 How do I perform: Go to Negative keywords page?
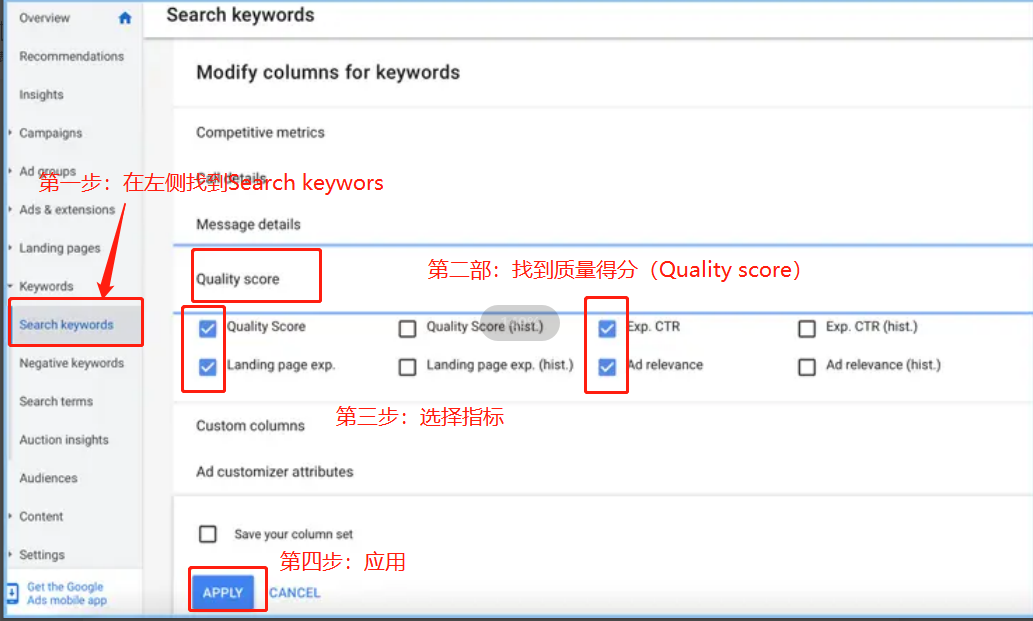click(x=71, y=363)
